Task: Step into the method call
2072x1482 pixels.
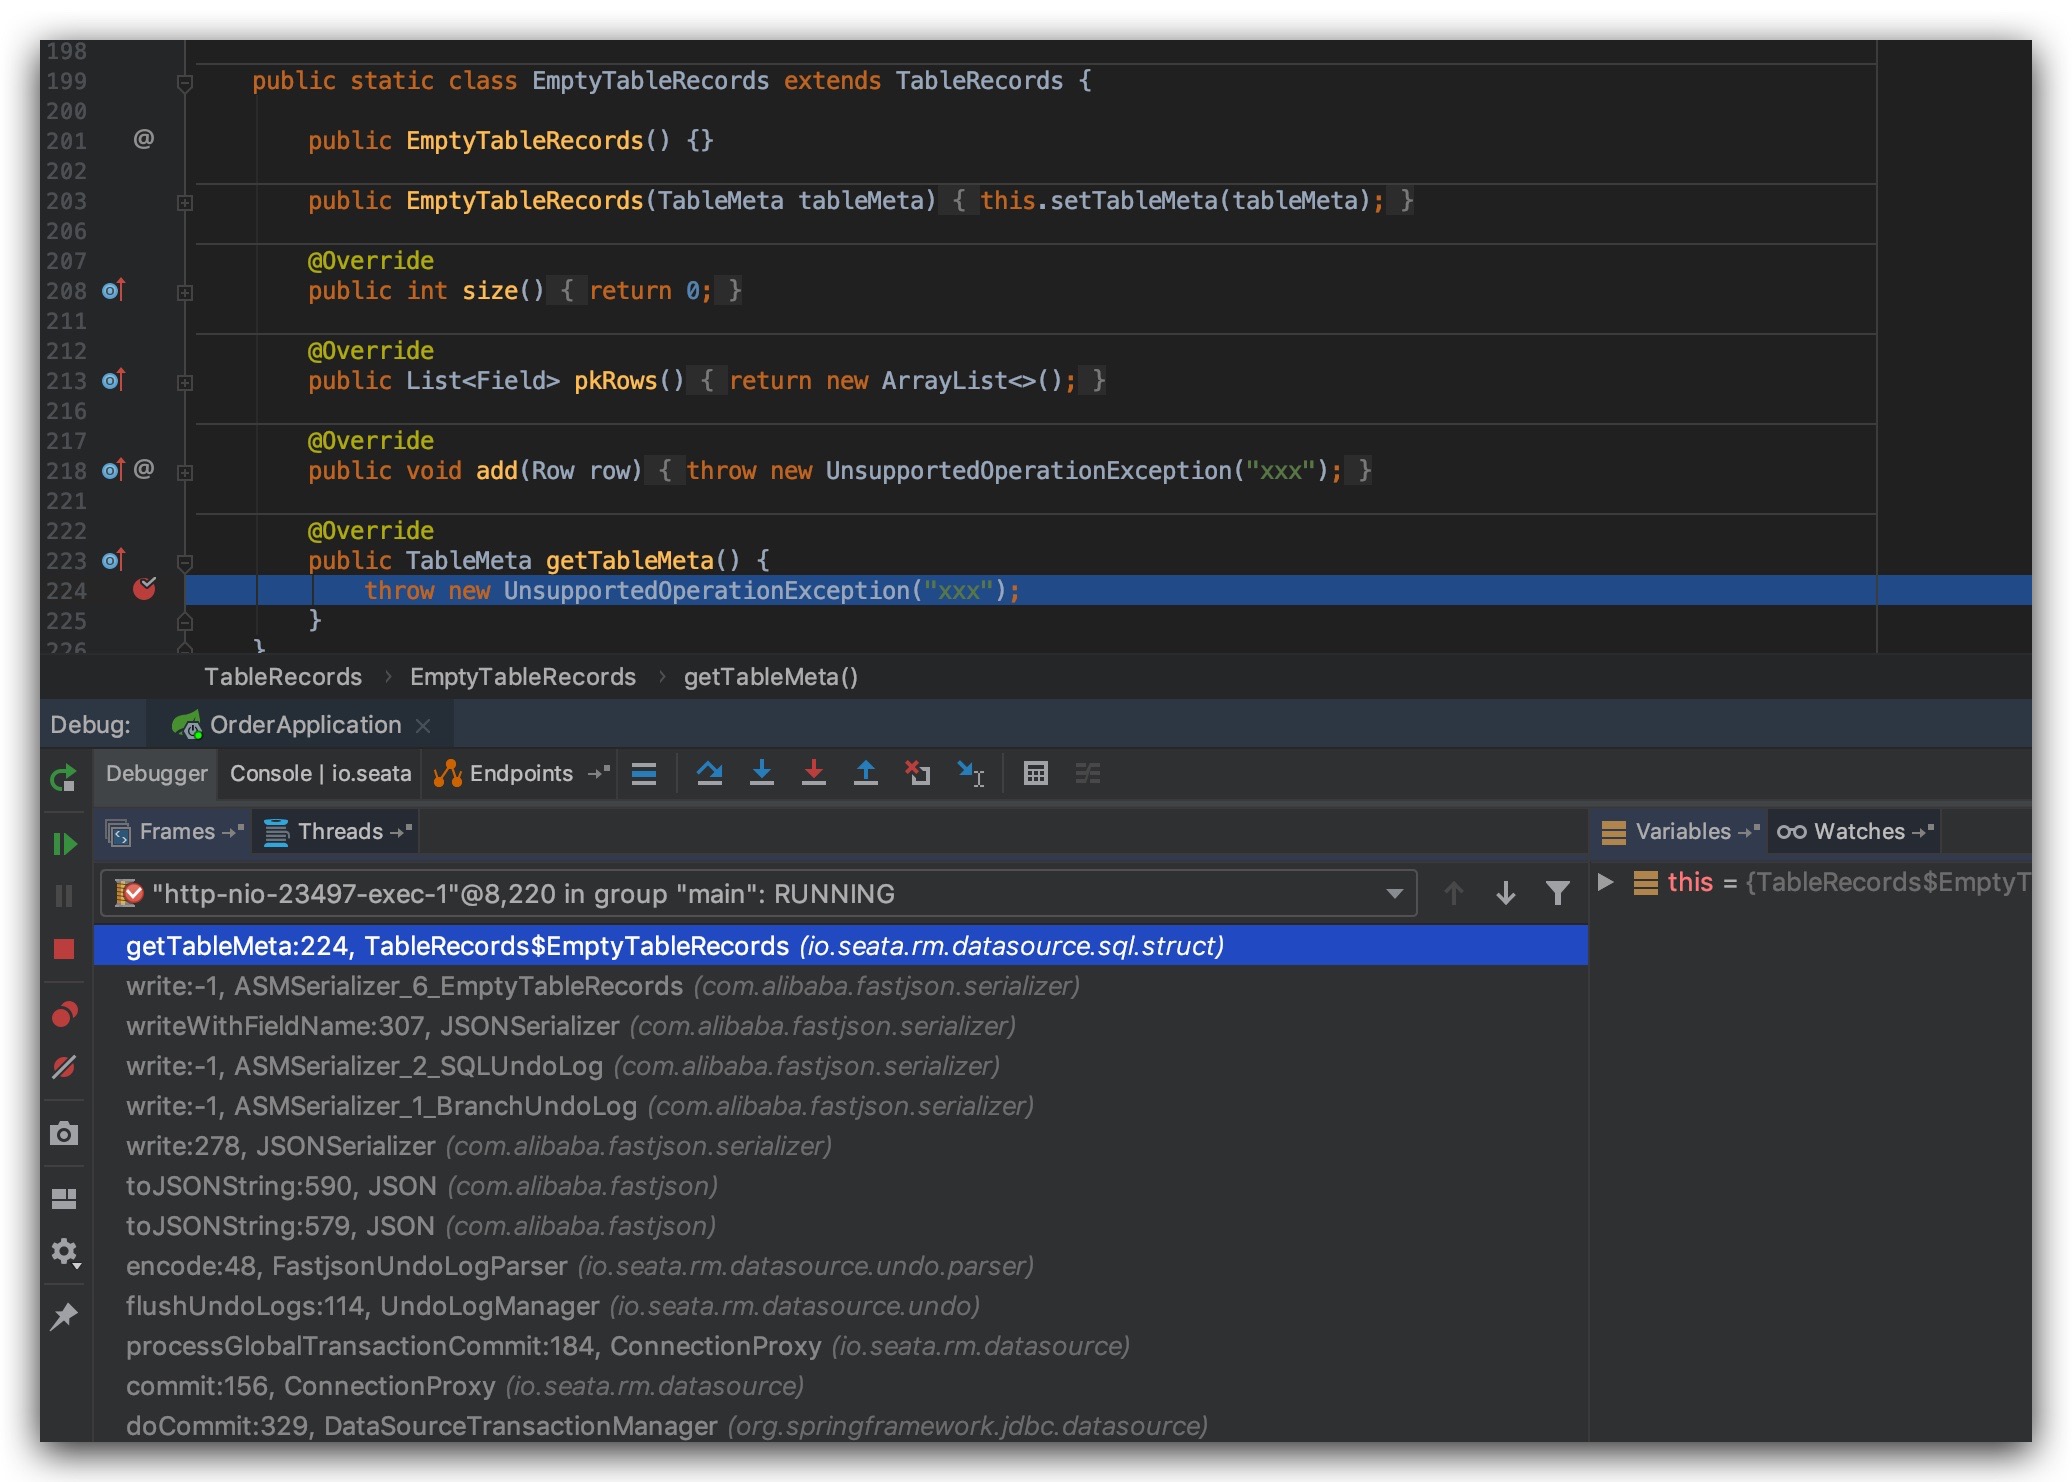Action: point(763,773)
